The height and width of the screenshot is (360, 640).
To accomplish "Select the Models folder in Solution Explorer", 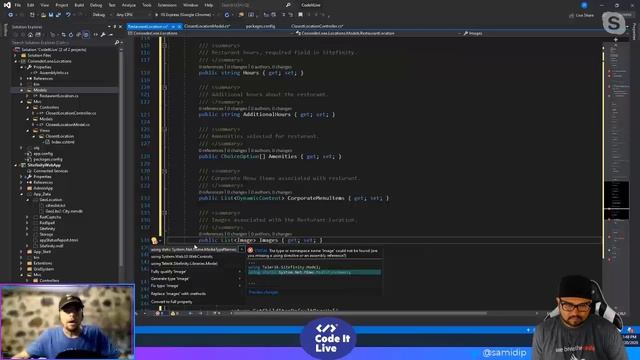I will pos(40,90).
